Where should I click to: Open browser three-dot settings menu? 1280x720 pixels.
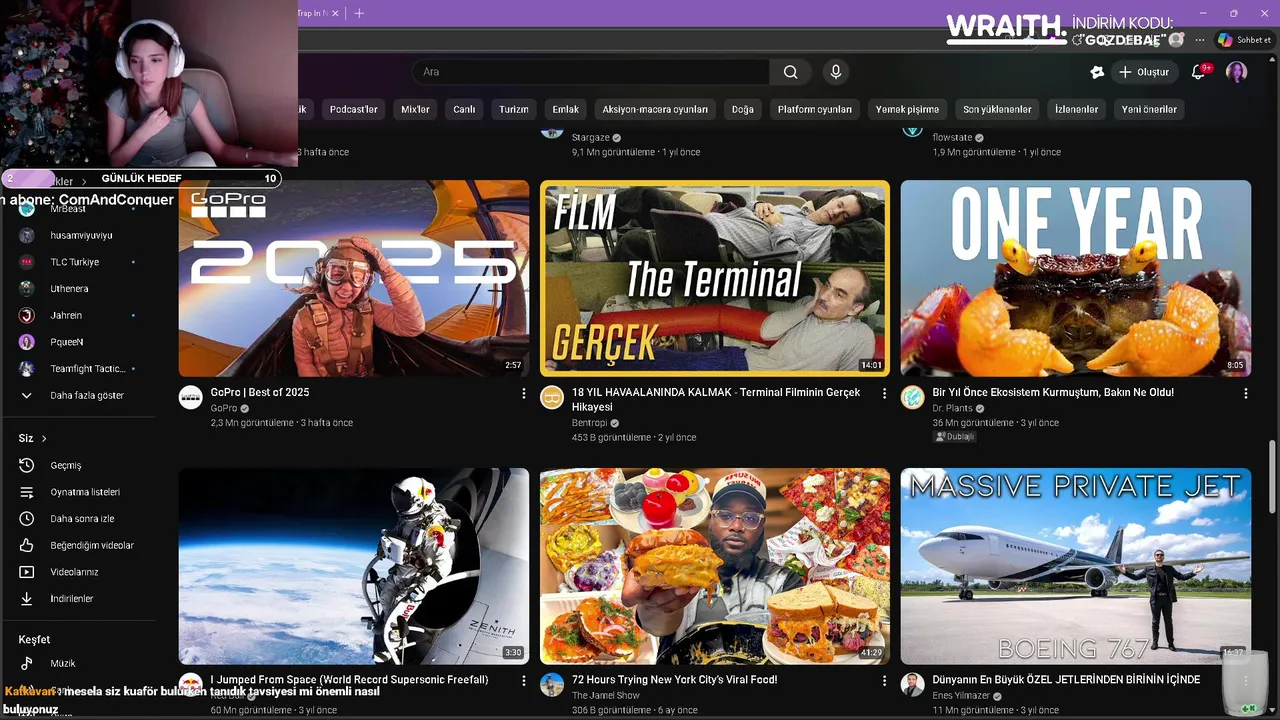(1200, 40)
